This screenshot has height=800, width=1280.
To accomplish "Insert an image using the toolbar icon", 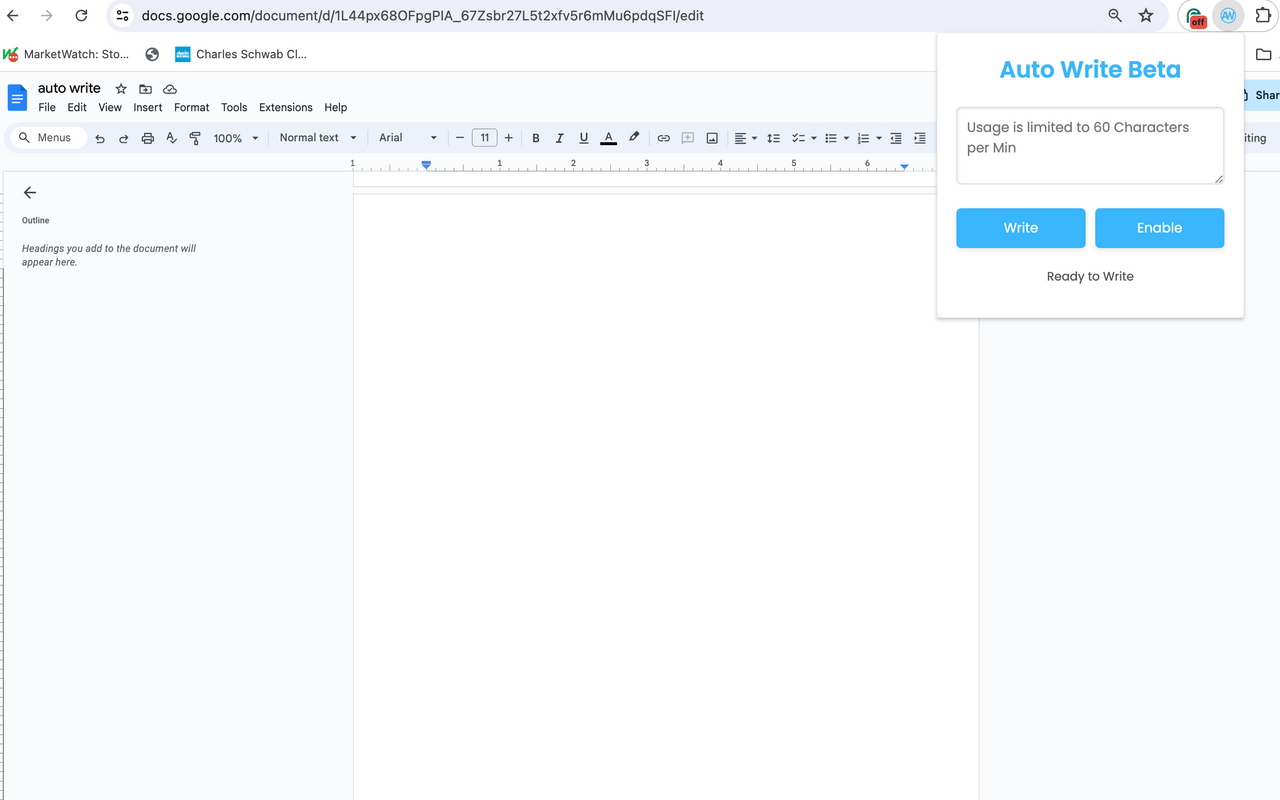I will [x=711, y=137].
